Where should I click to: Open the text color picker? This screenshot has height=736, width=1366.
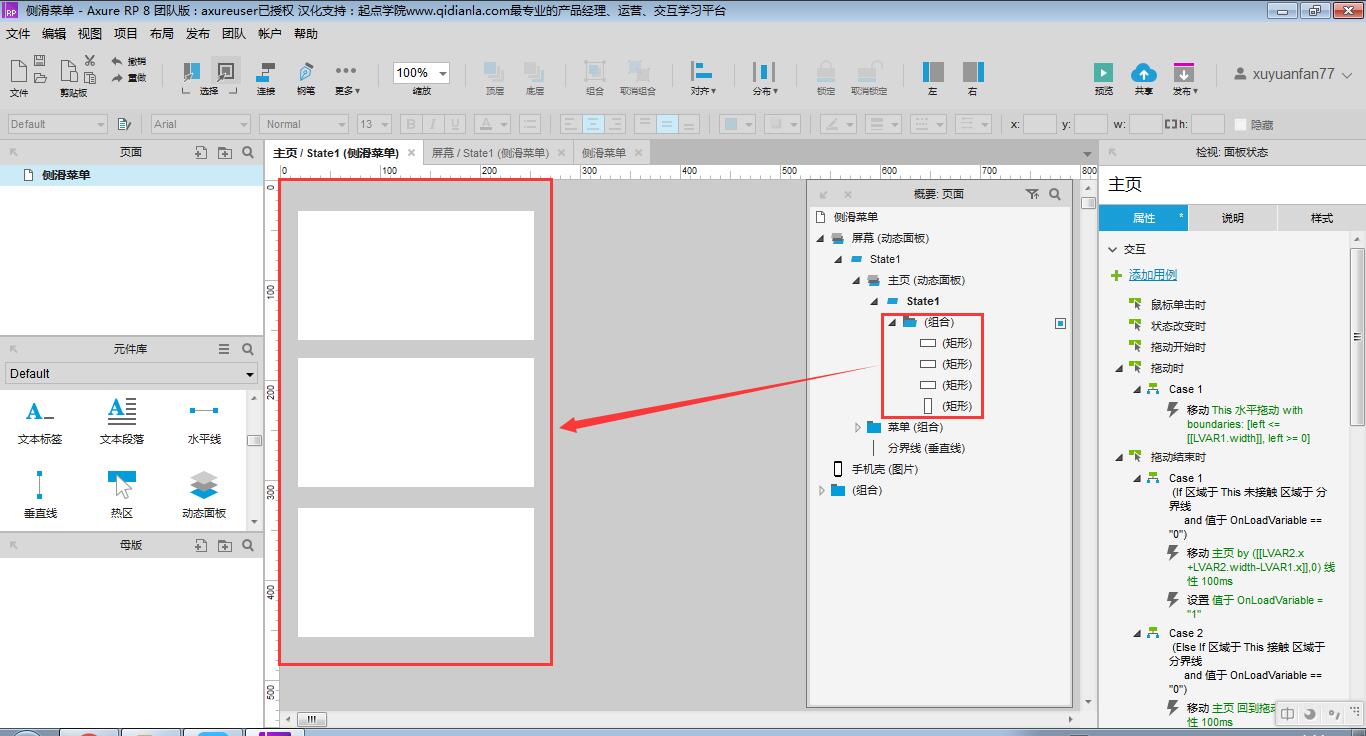492,124
